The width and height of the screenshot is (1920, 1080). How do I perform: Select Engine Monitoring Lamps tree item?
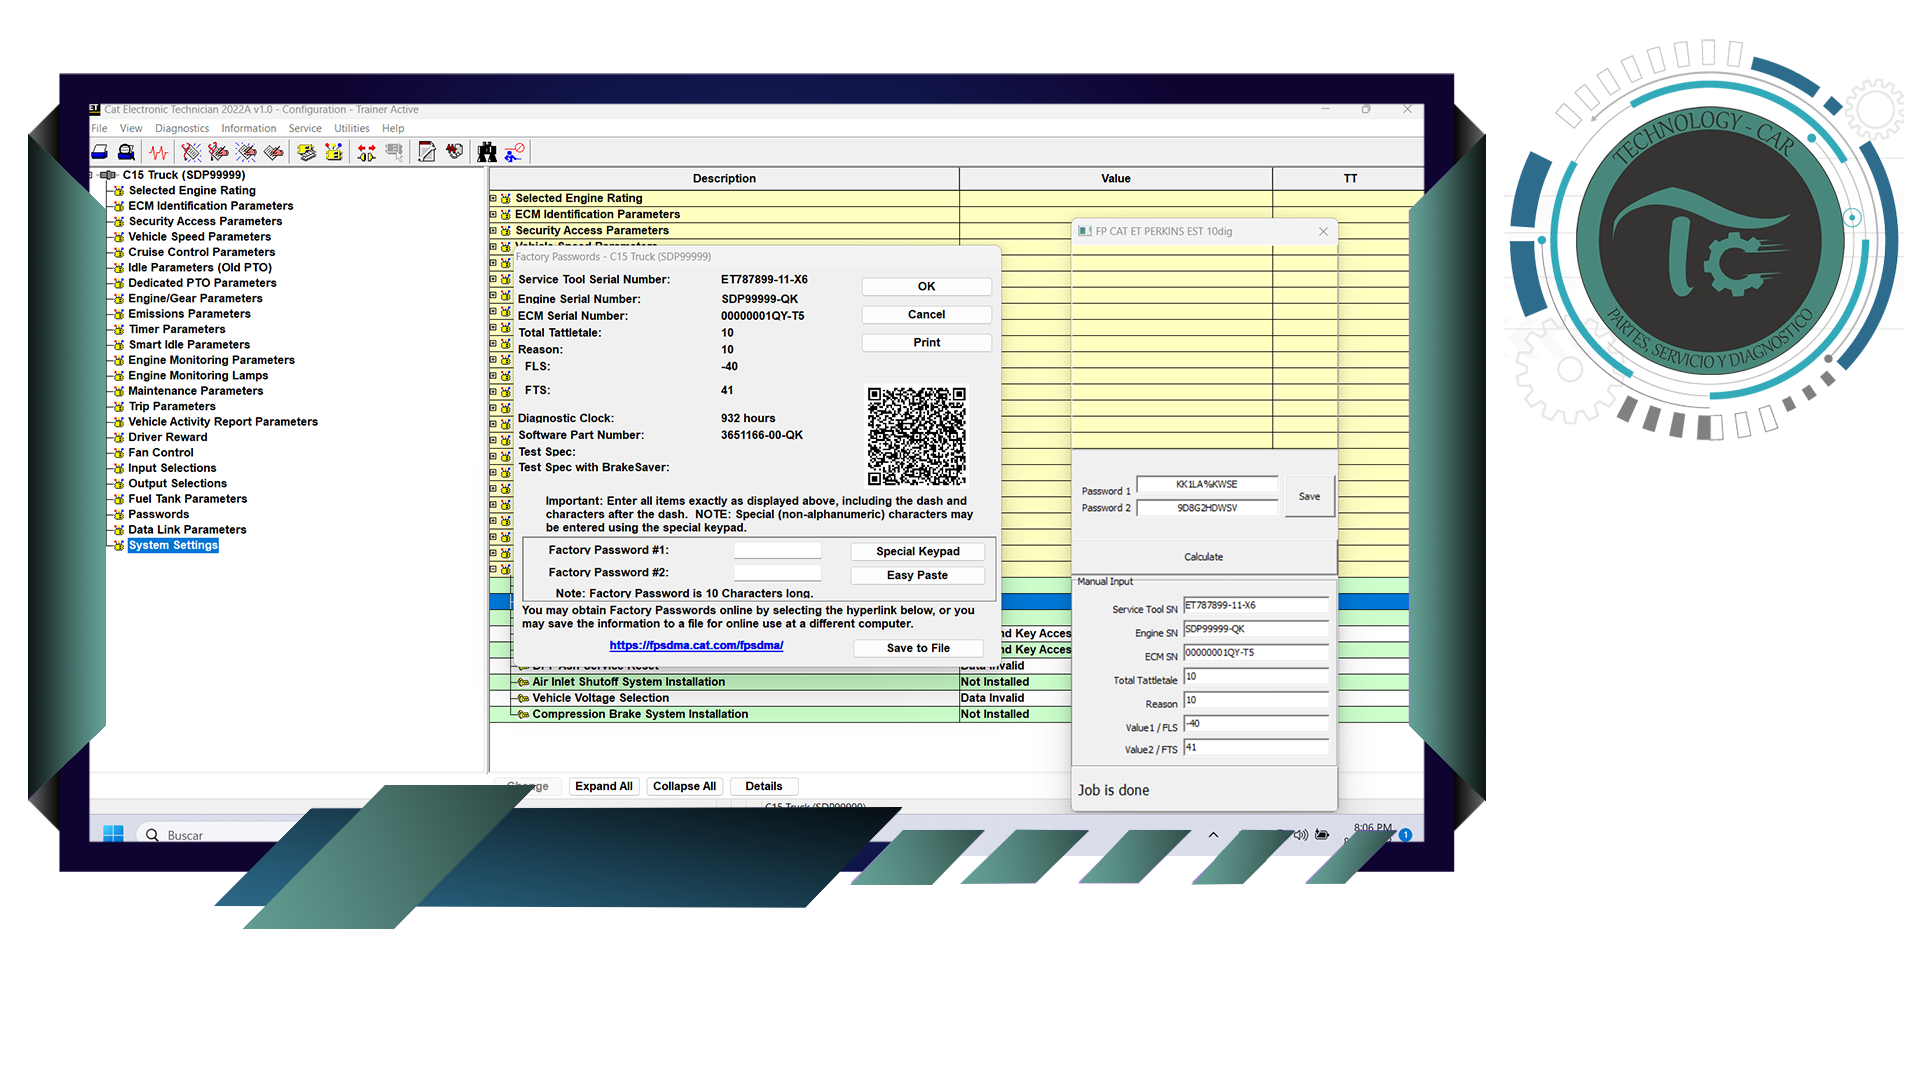198,376
